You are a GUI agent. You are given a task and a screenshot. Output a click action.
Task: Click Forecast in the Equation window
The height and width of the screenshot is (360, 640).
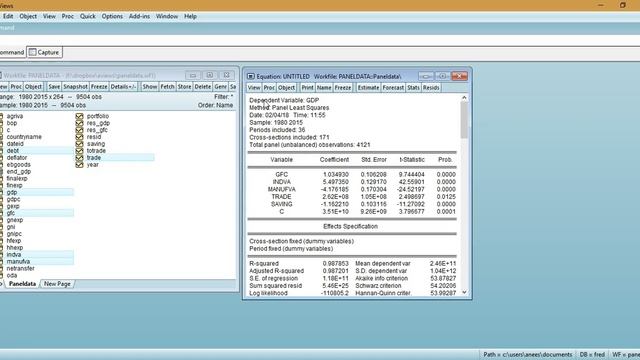coord(393,88)
